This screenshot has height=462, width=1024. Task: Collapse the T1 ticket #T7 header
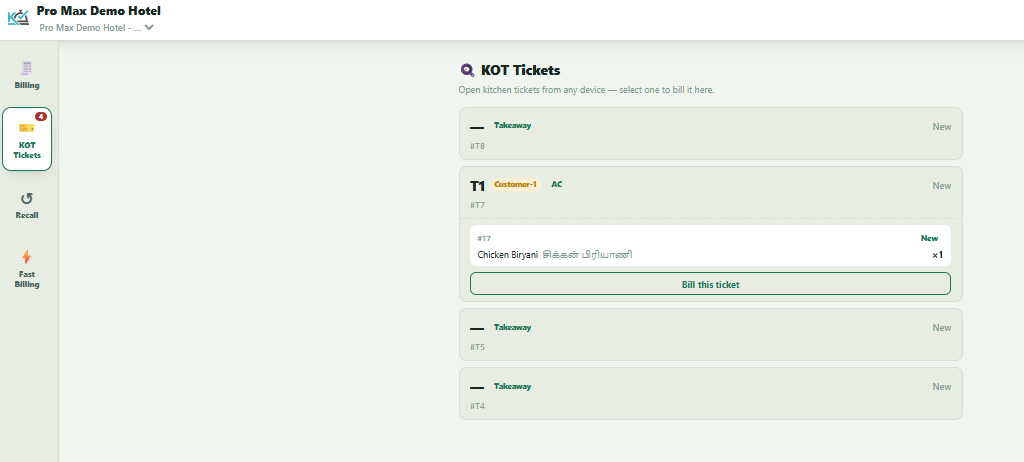click(x=711, y=193)
